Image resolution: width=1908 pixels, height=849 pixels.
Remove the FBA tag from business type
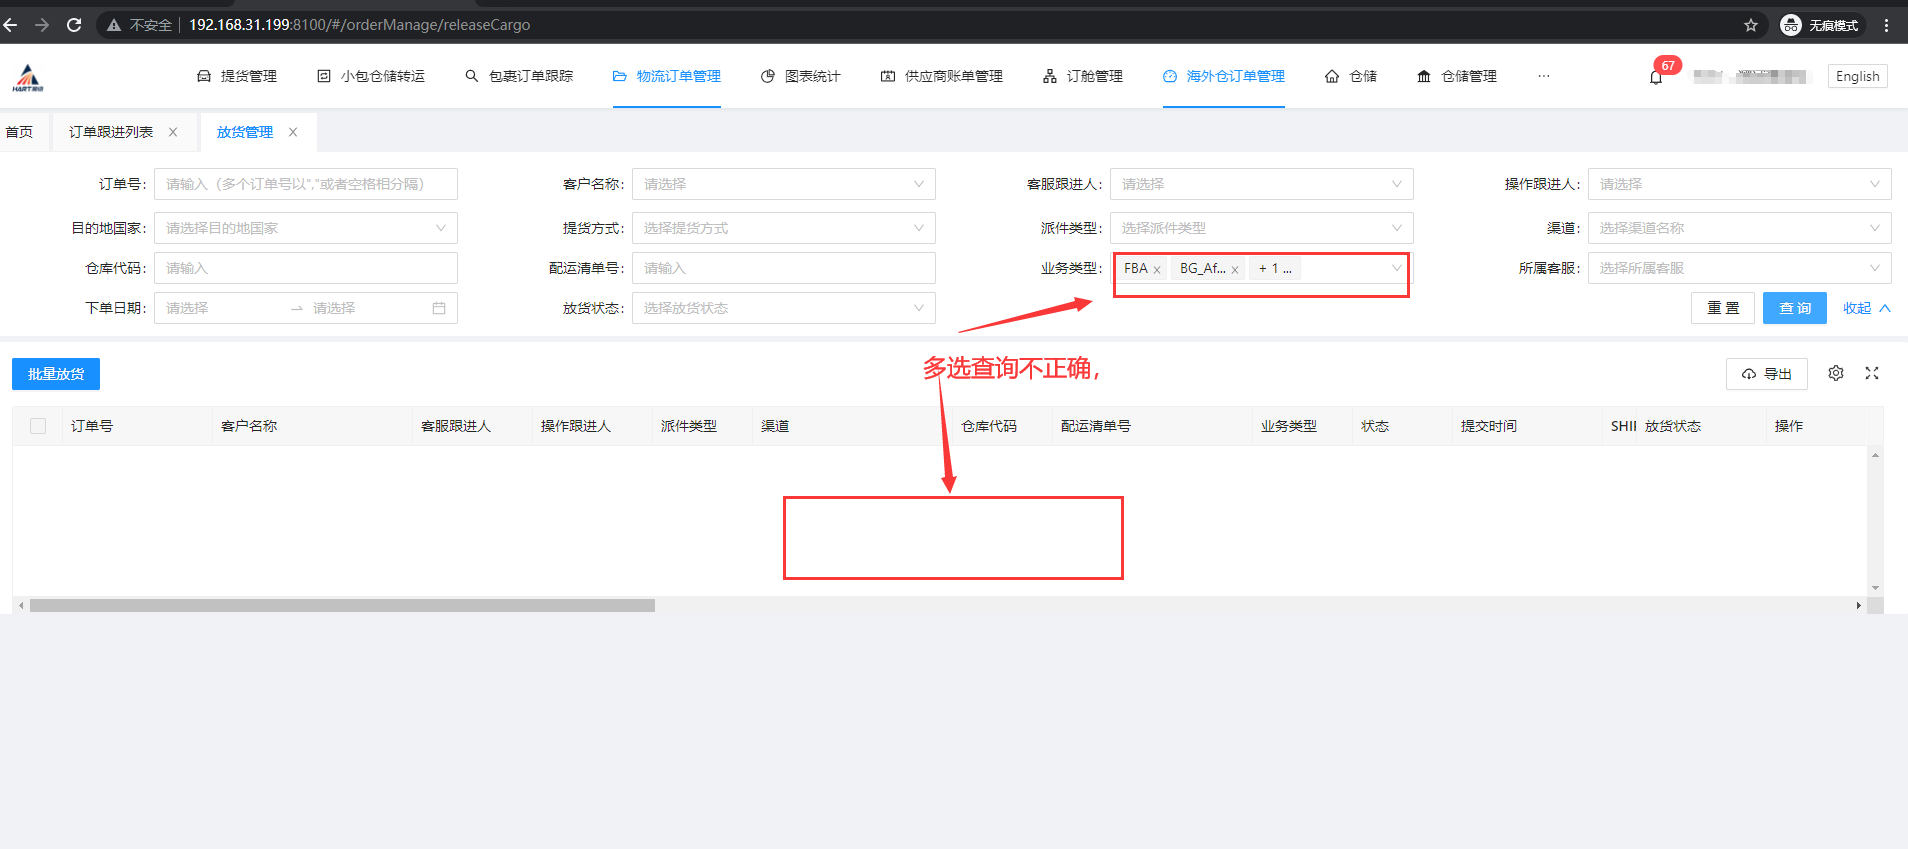coord(1157,269)
